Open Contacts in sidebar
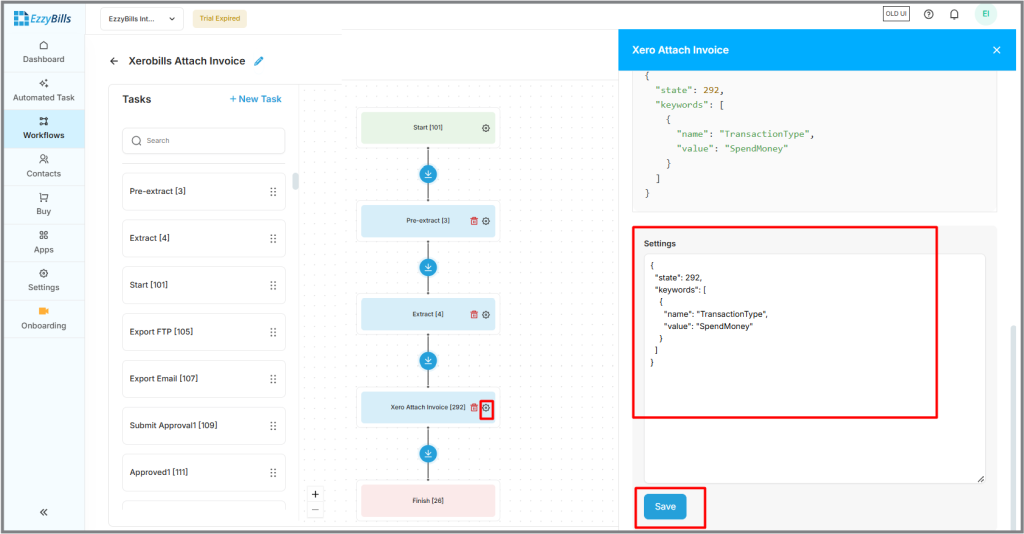The height and width of the screenshot is (534, 1024). [x=44, y=166]
